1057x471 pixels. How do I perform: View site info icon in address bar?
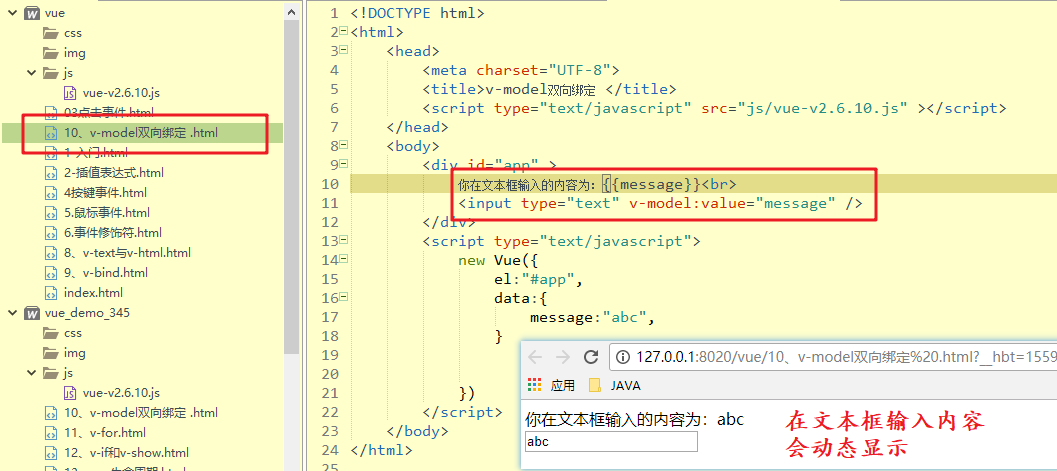pos(624,357)
